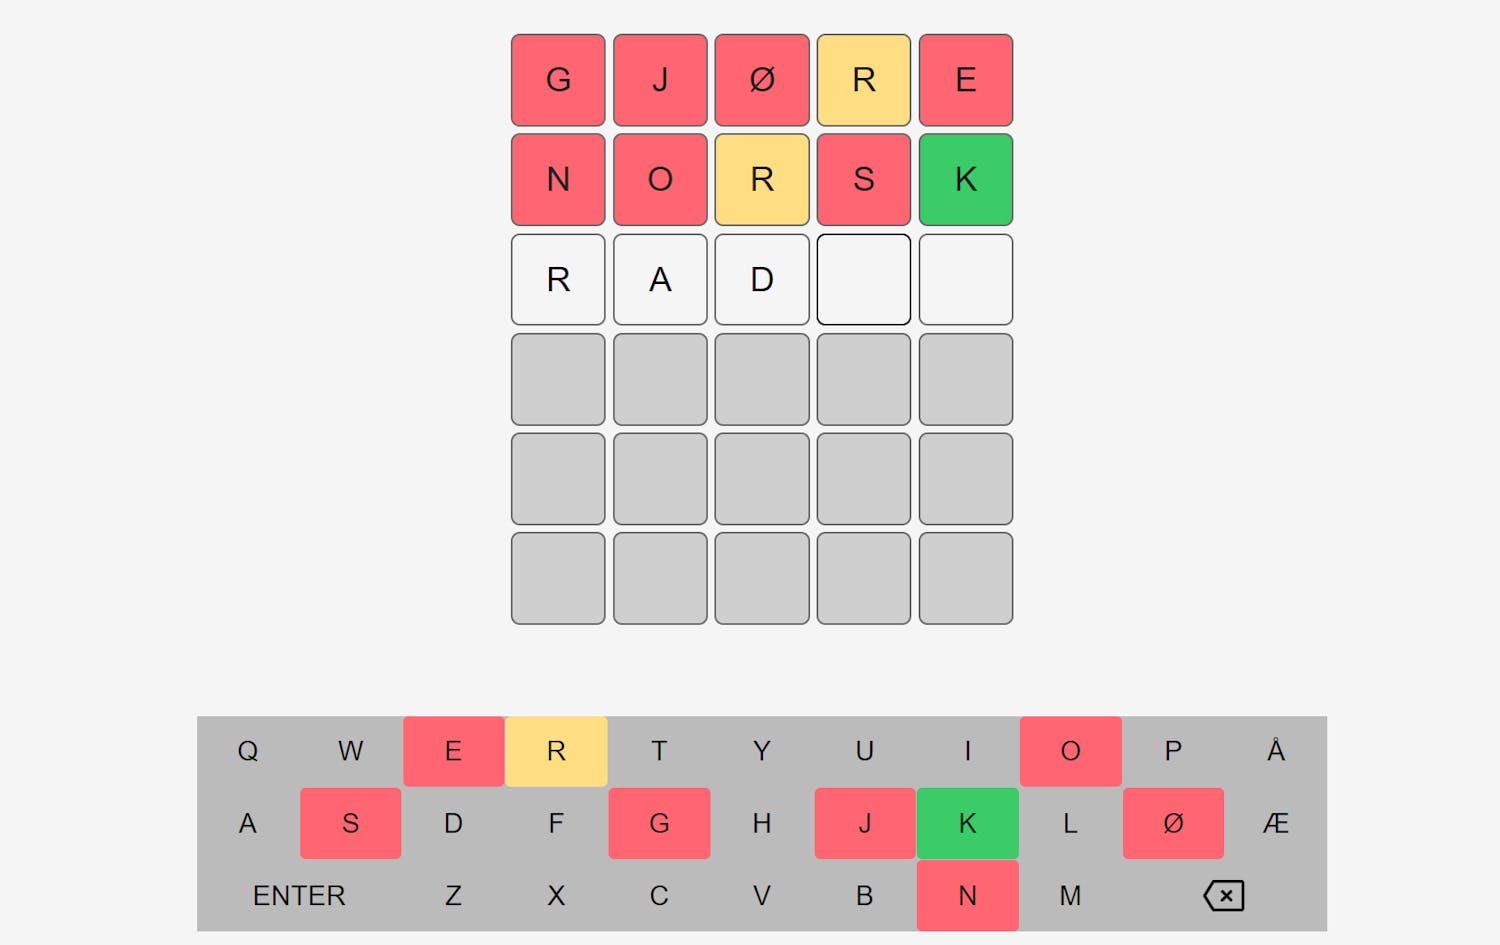Select the red J key
Image resolution: width=1500 pixels, height=945 pixels.
864,823
